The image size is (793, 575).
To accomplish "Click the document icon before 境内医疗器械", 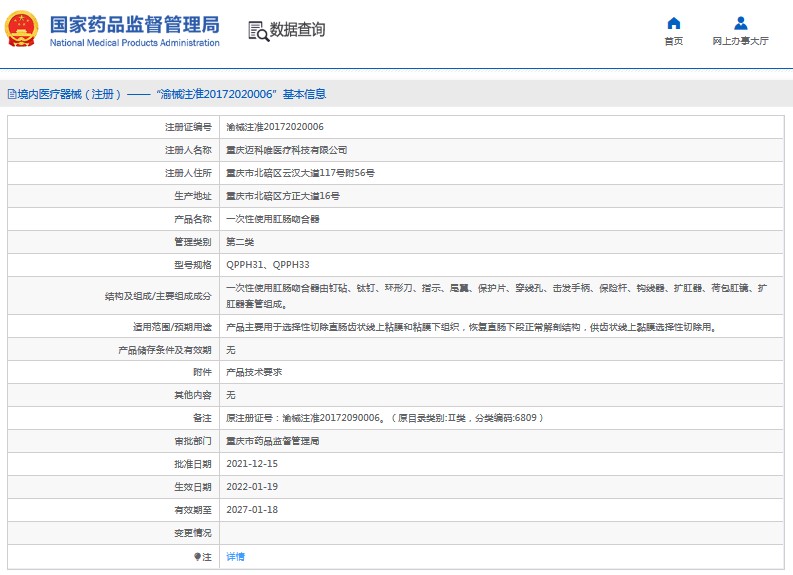I will (x=11, y=94).
